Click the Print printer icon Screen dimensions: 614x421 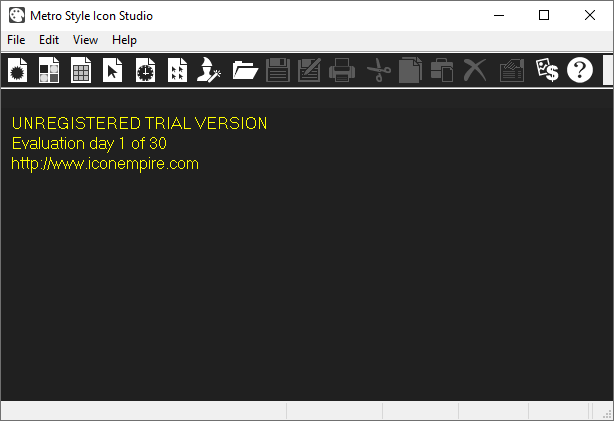tap(342, 70)
